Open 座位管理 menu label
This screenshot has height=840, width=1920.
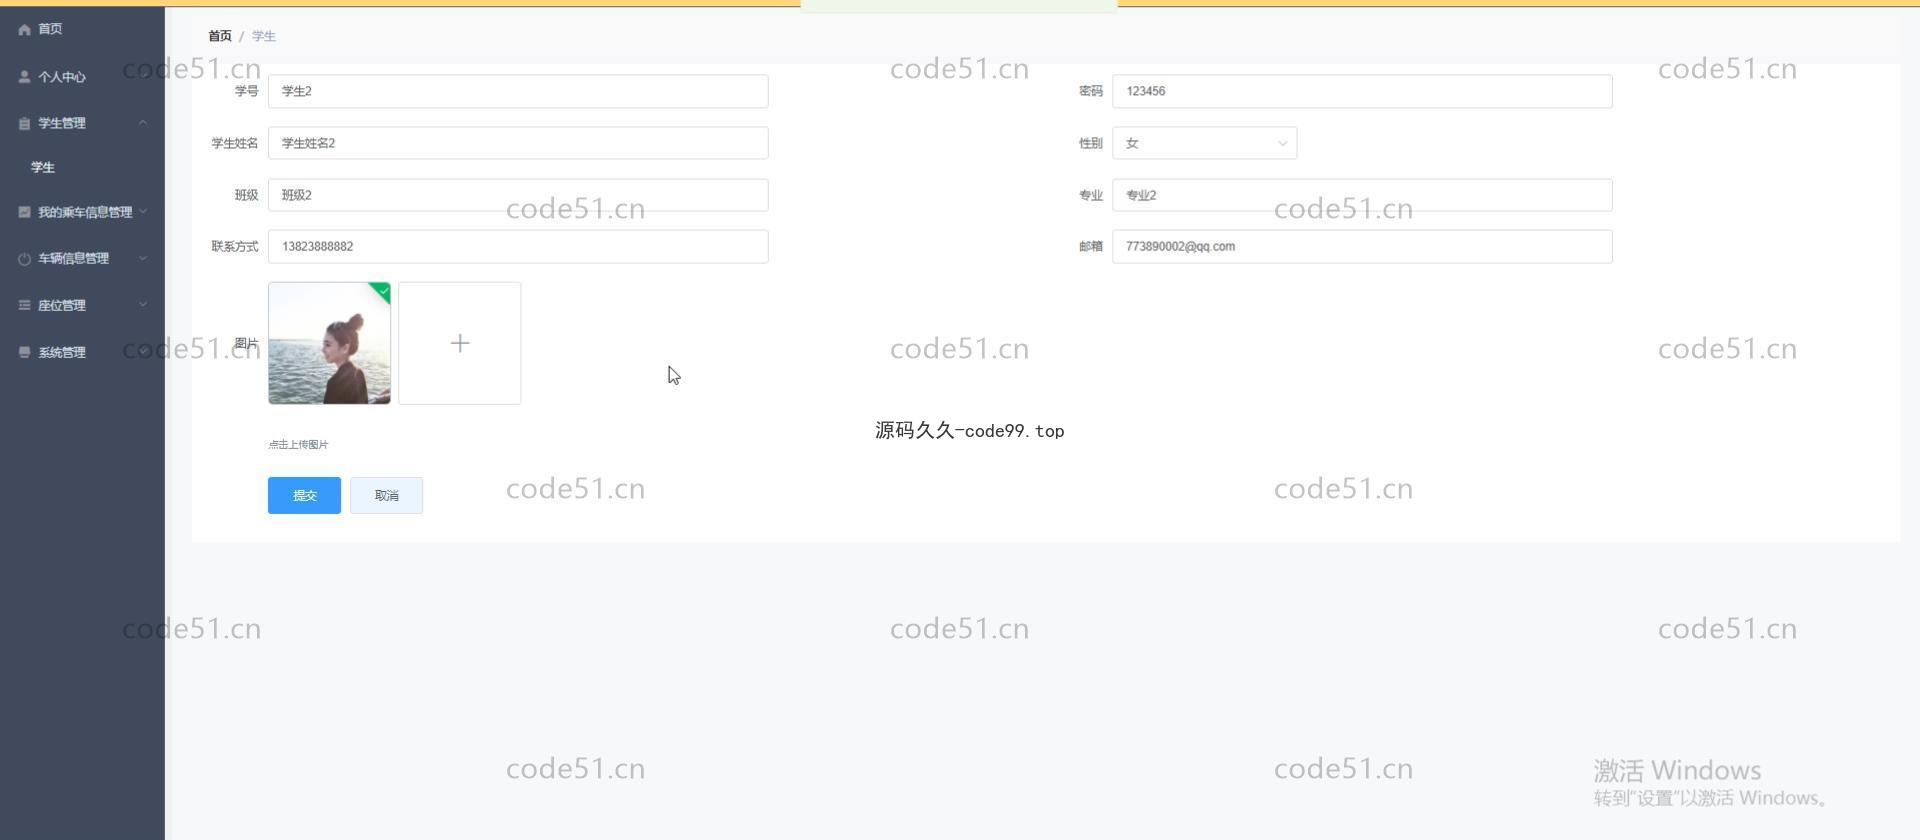coord(62,305)
